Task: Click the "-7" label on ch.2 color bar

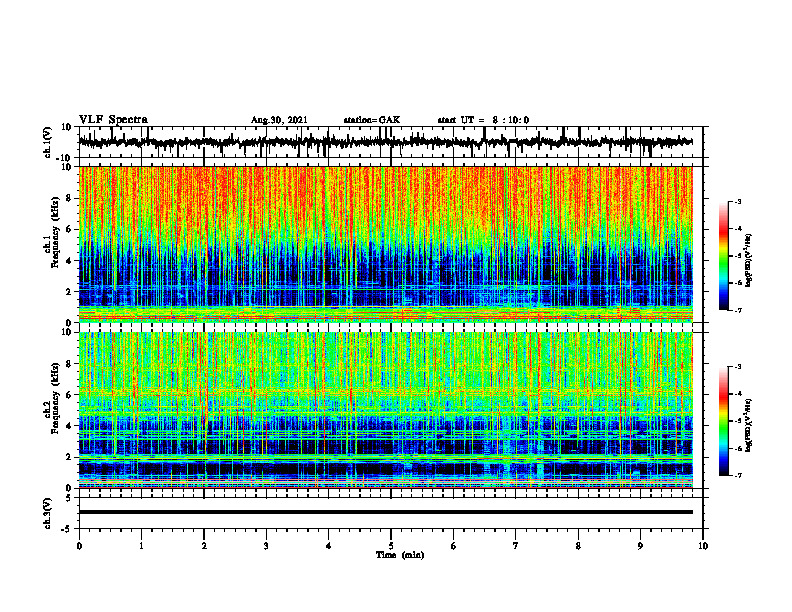Action: point(737,475)
